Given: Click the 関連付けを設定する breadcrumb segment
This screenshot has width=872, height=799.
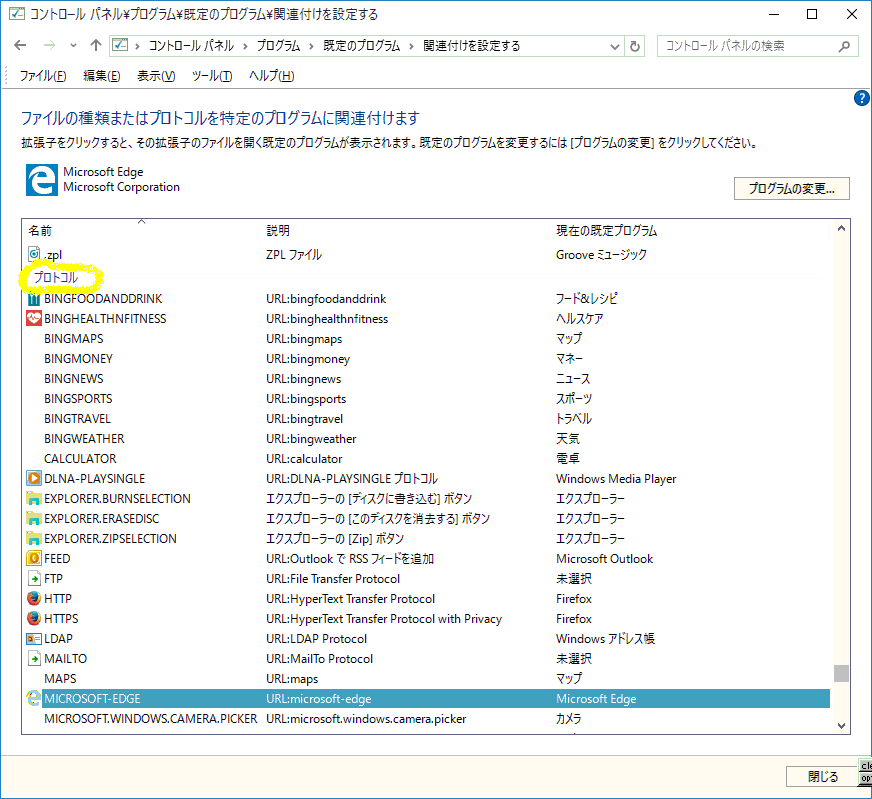Looking at the screenshot, I should coord(472,46).
